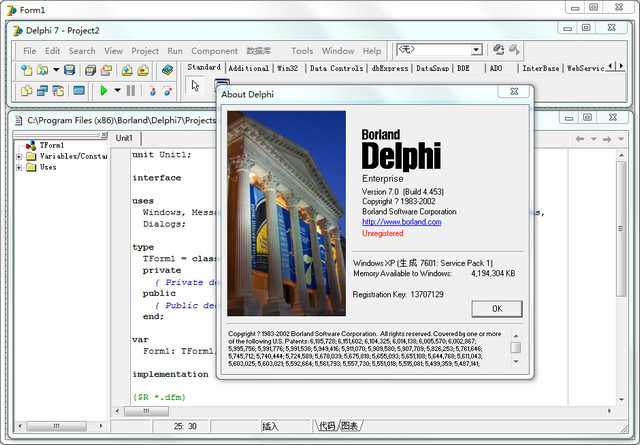Image resolution: width=640 pixels, height=445 pixels.
Task: Expand the Uses tree node
Action: coord(19,167)
